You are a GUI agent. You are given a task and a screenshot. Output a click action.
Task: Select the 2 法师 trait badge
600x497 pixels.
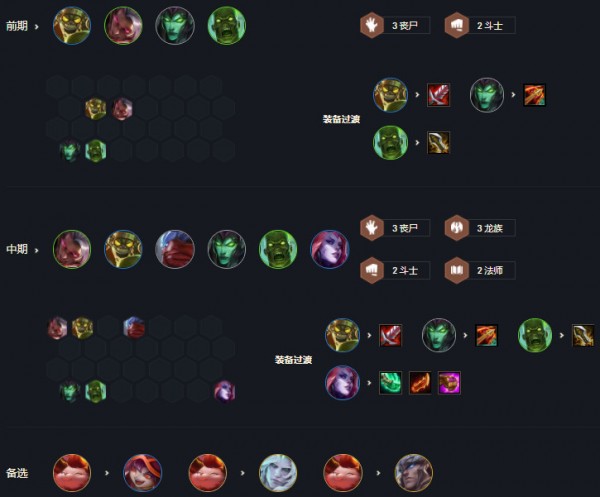[480, 270]
